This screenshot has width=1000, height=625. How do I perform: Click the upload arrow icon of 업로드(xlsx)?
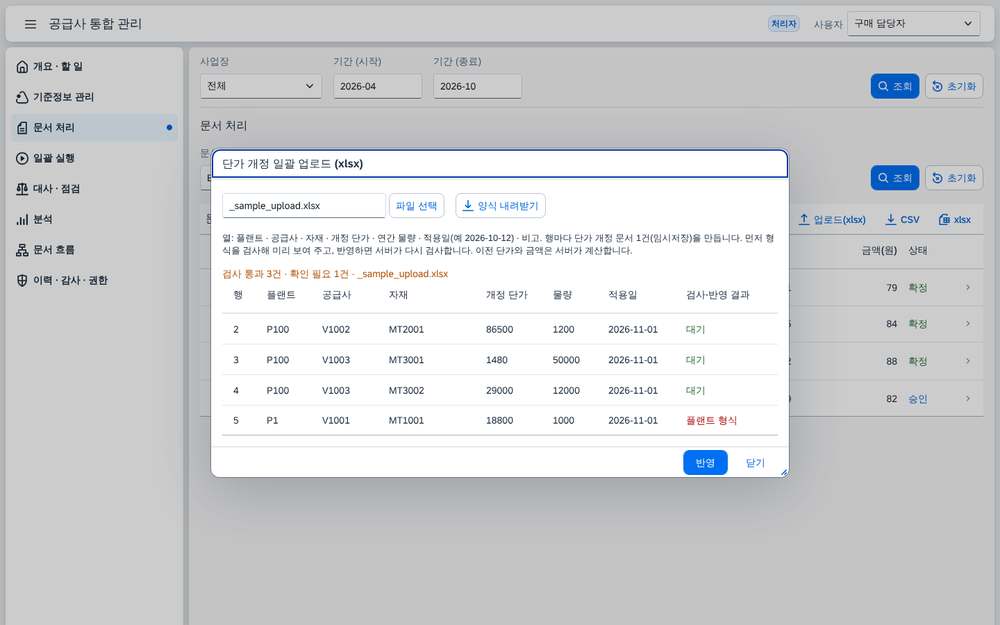click(x=804, y=219)
